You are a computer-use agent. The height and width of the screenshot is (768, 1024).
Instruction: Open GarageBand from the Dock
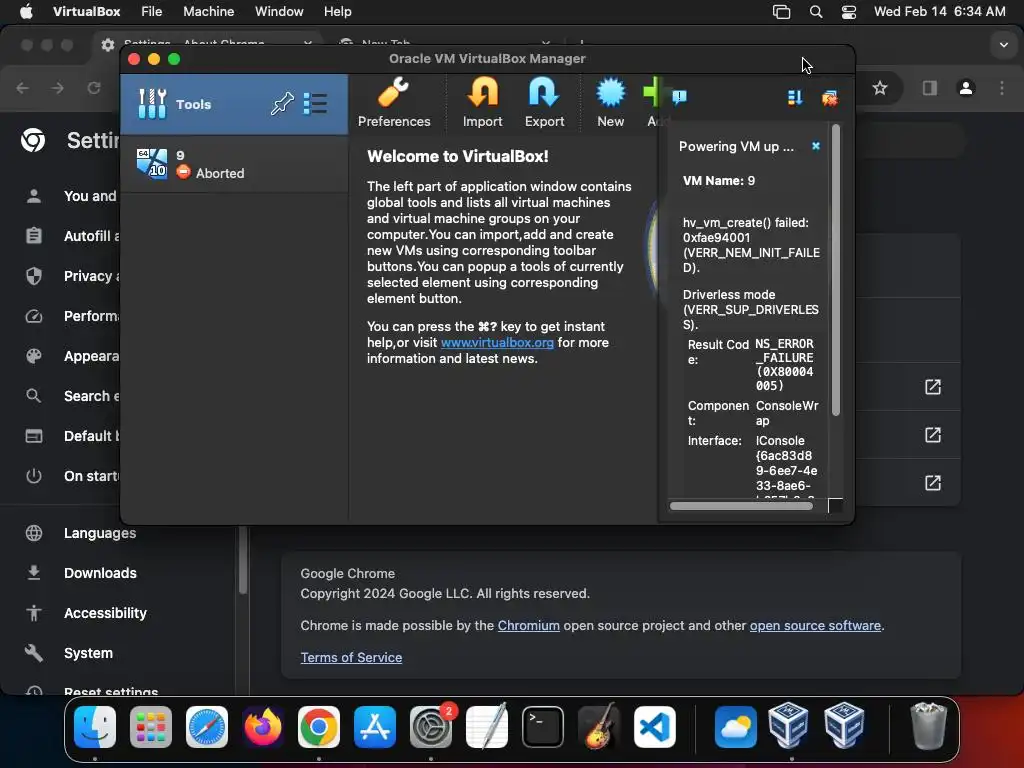tap(599, 727)
